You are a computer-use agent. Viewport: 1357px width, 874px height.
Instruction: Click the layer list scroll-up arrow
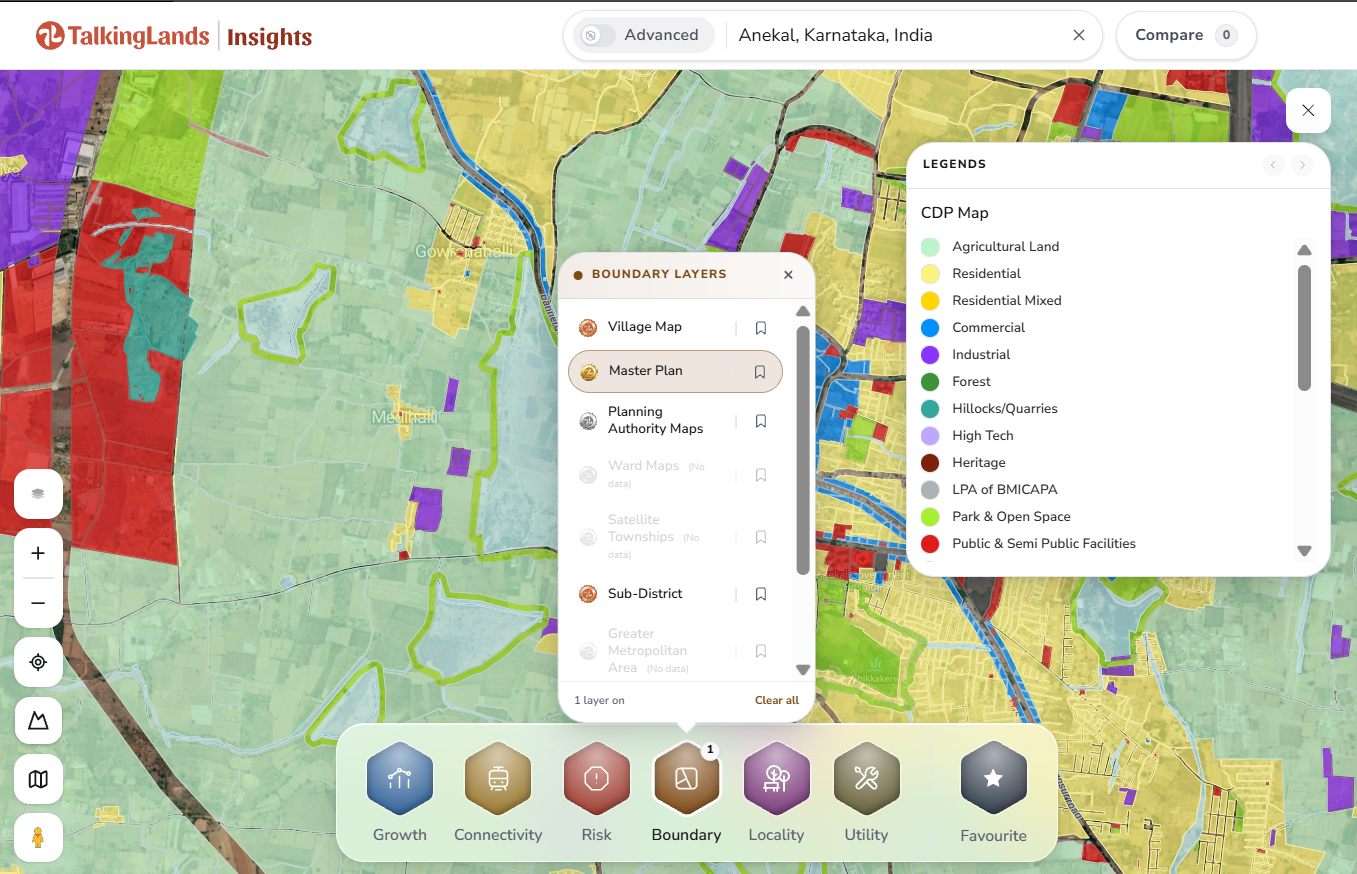(803, 311)
